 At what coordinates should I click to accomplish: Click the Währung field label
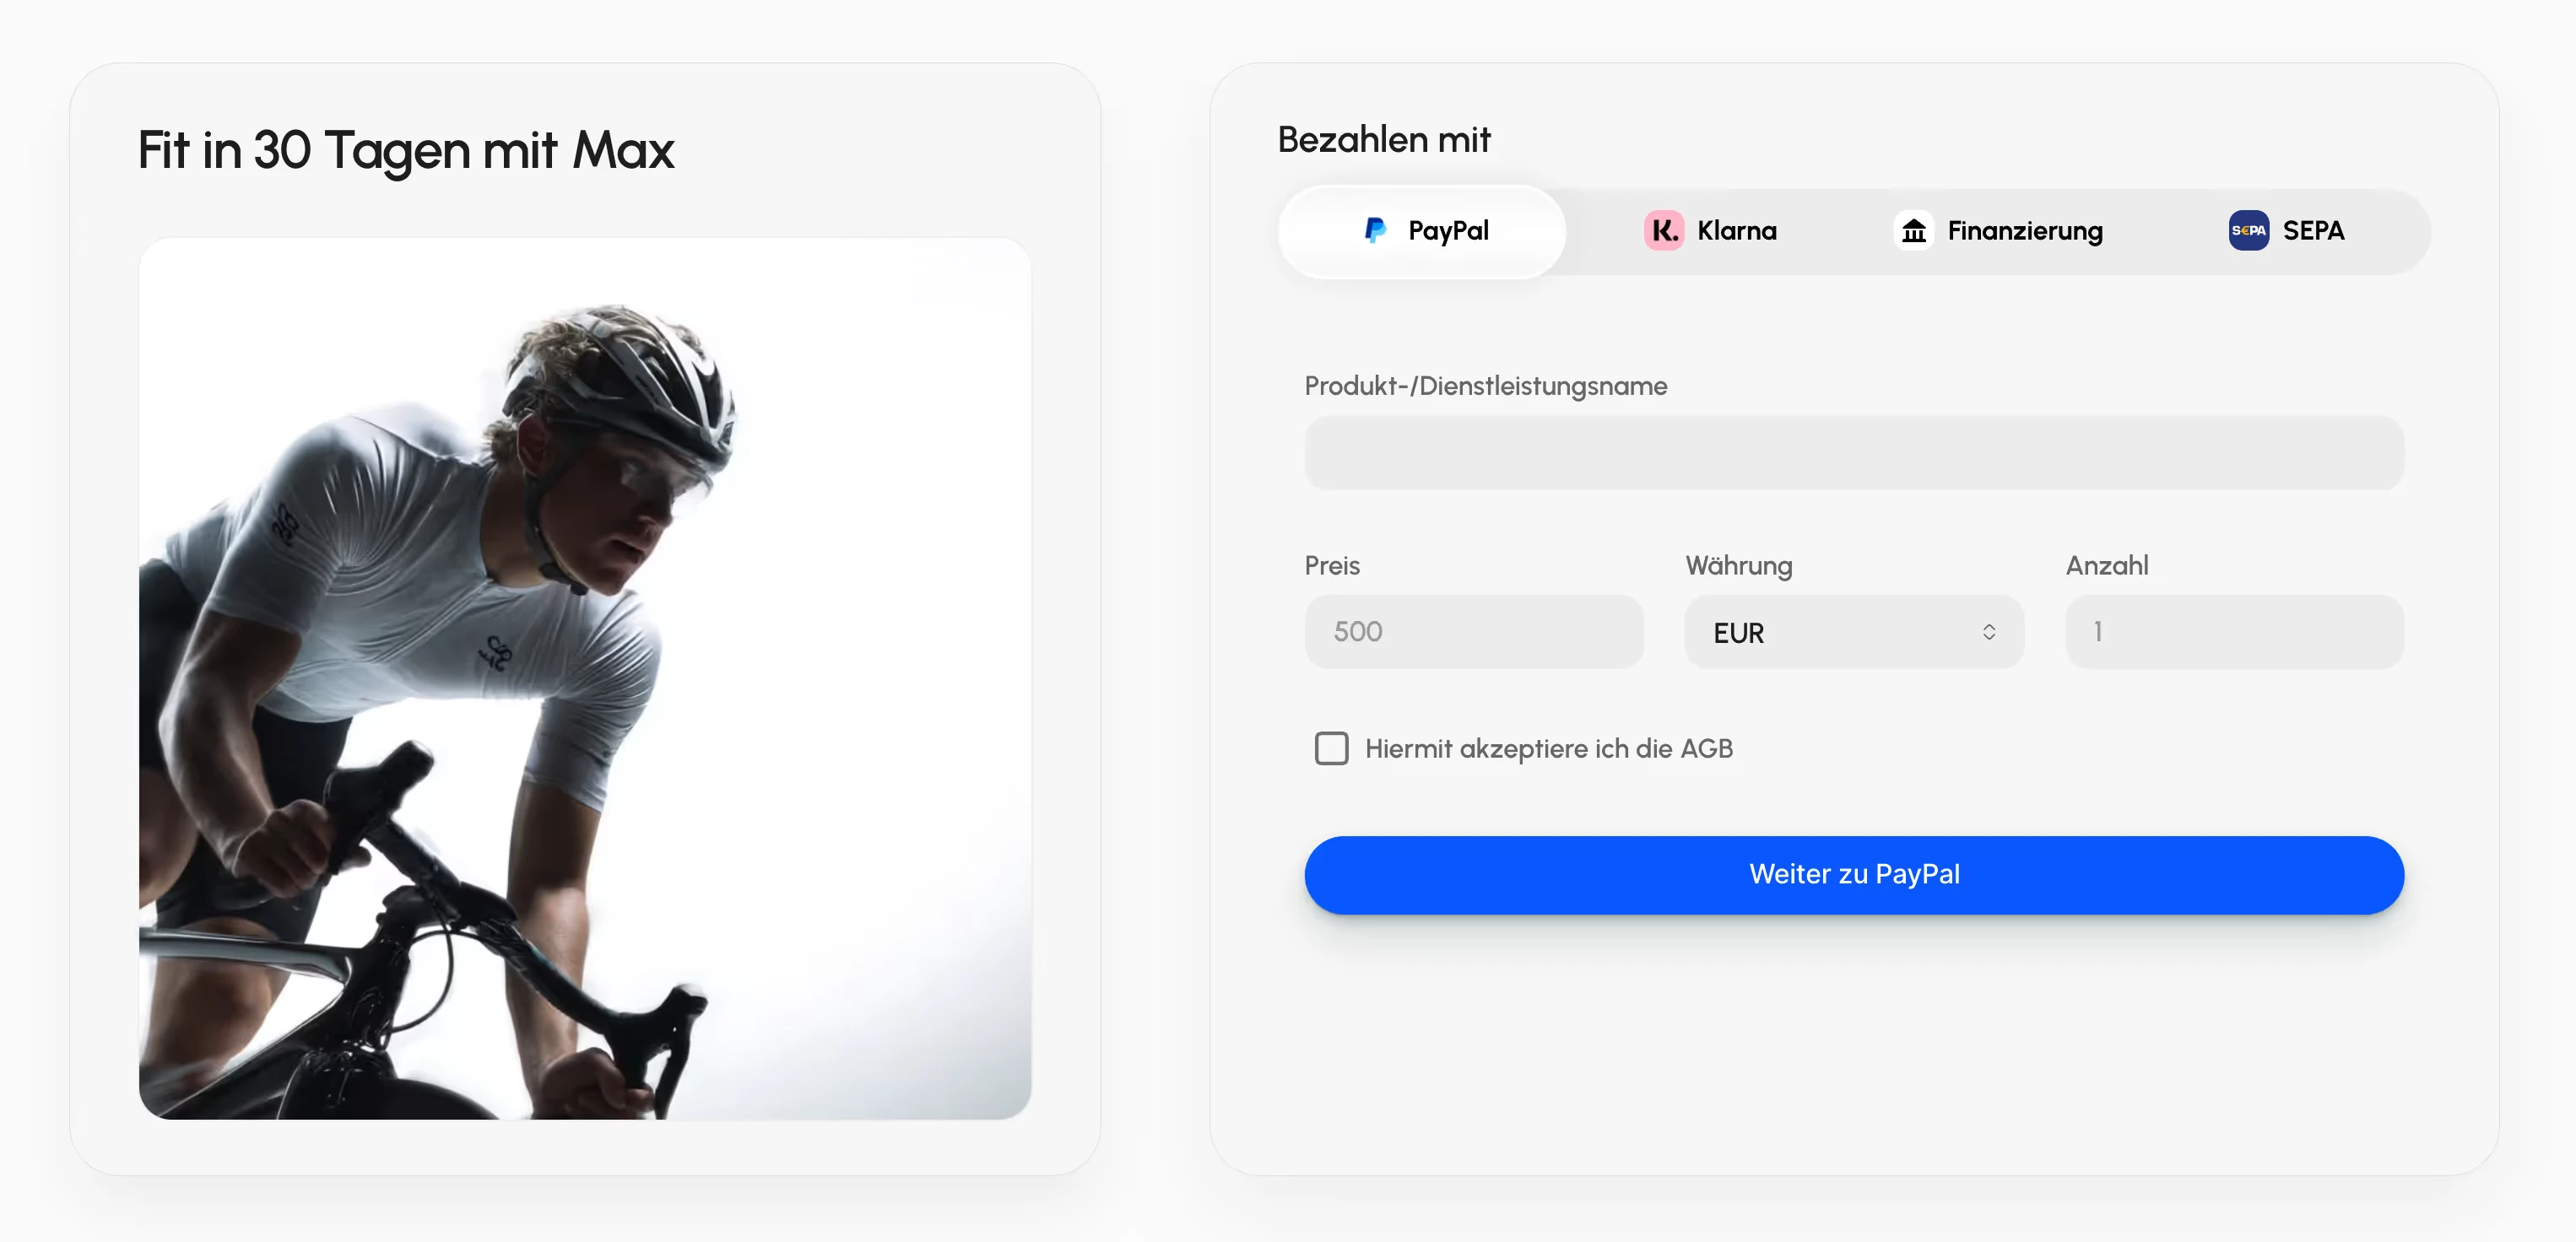click(1738, 565)
